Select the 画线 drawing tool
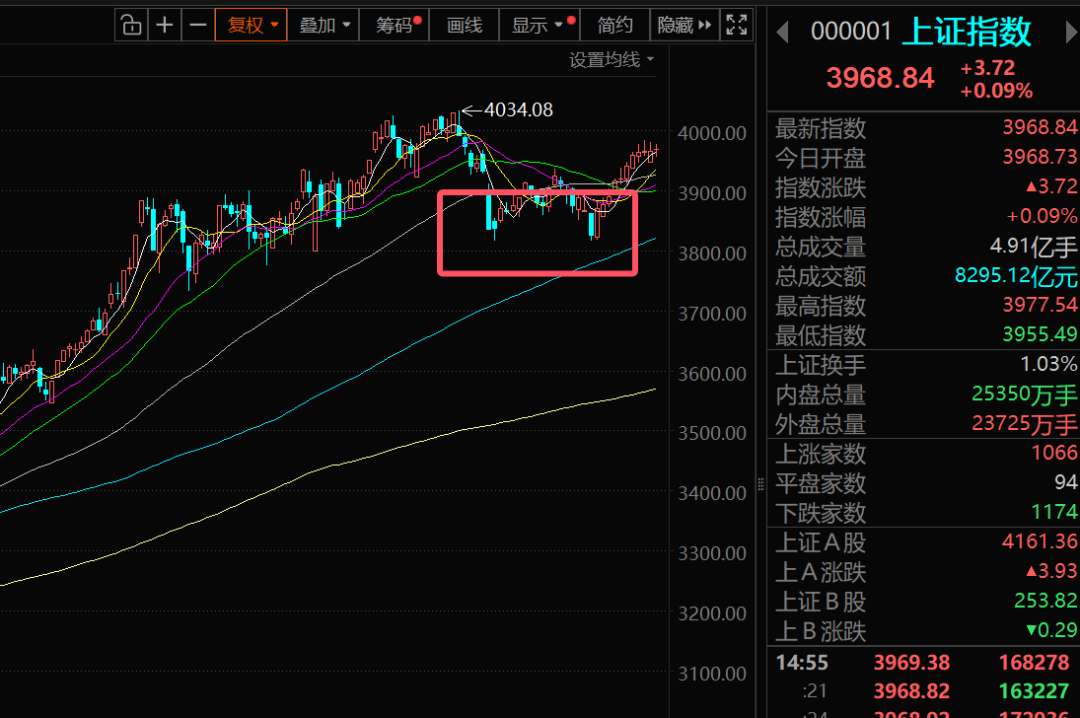Viewport: 1080px width, 718px height. pos(464,25)
